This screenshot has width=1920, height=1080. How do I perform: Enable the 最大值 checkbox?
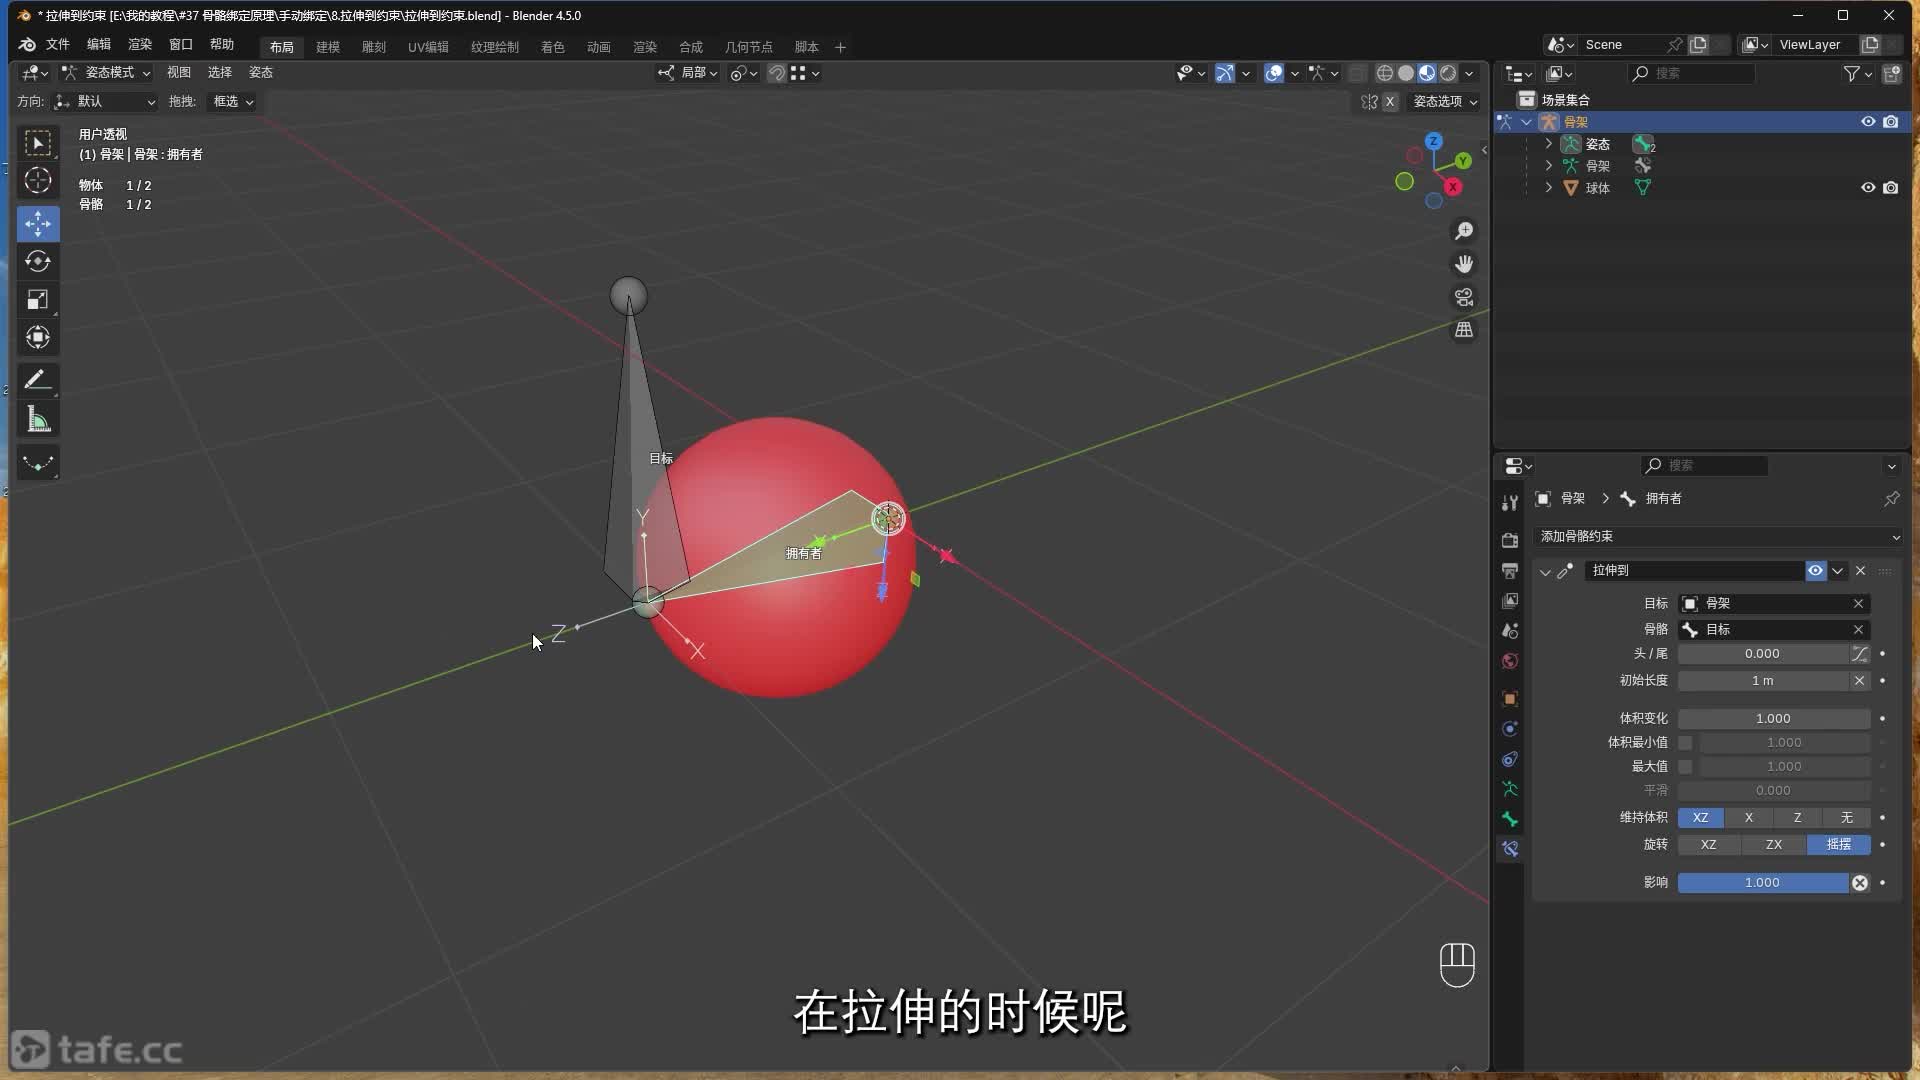pyautogui.click(x=1685, y=766)
